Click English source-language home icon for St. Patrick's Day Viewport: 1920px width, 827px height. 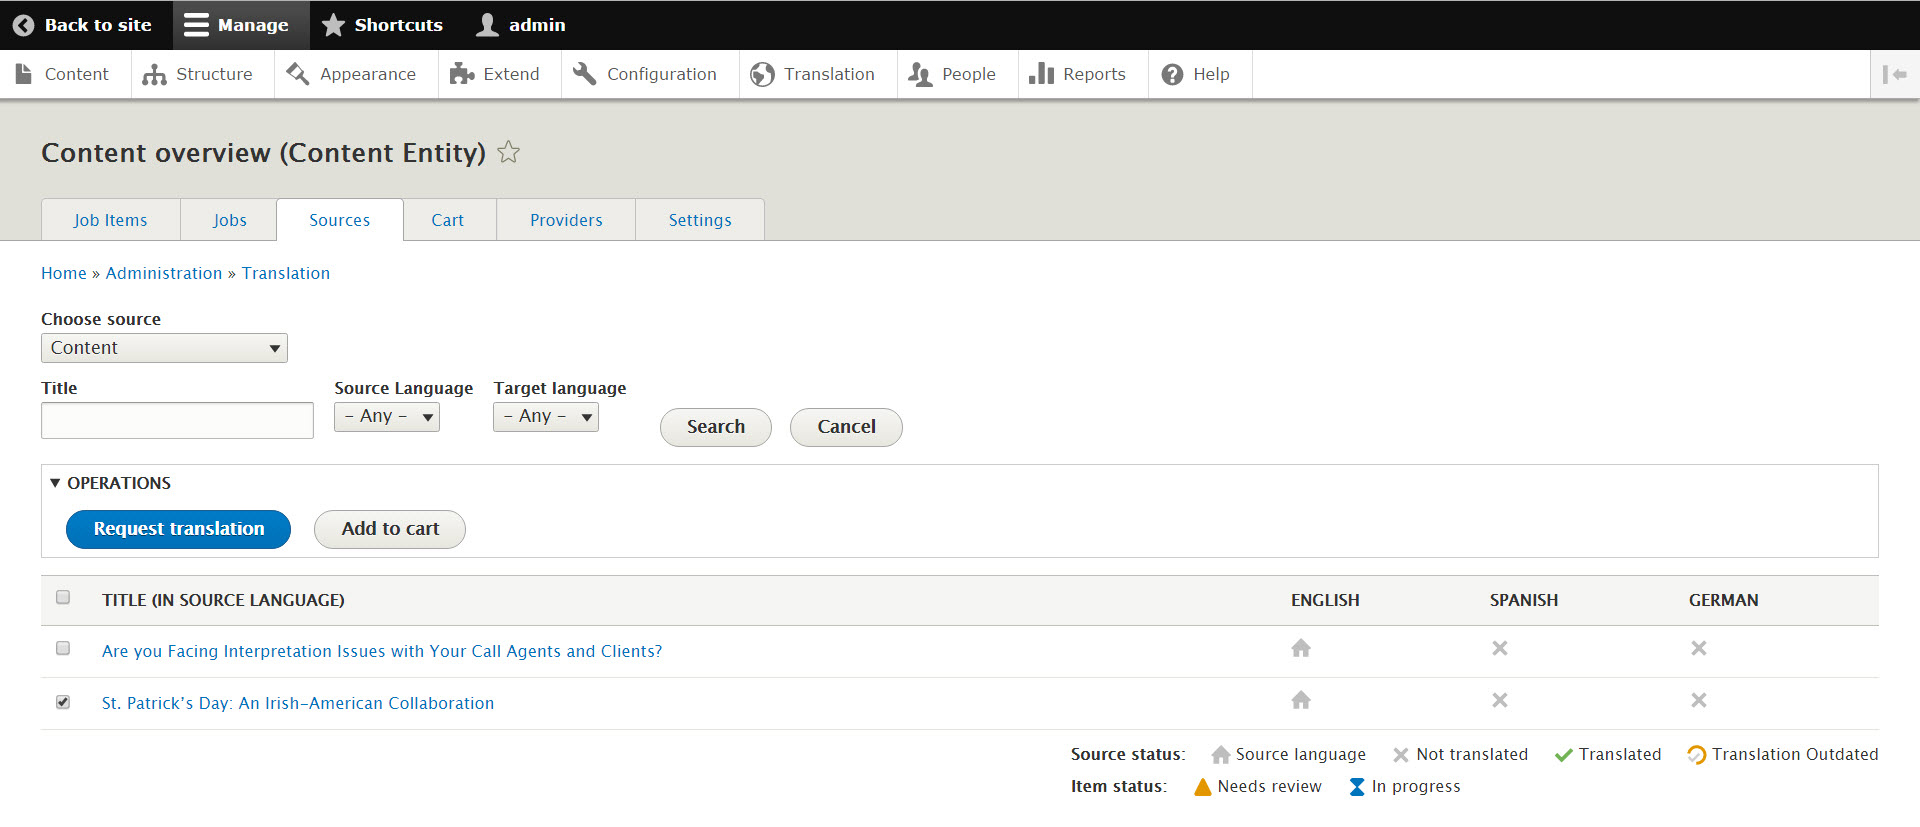click(1301, 700)
